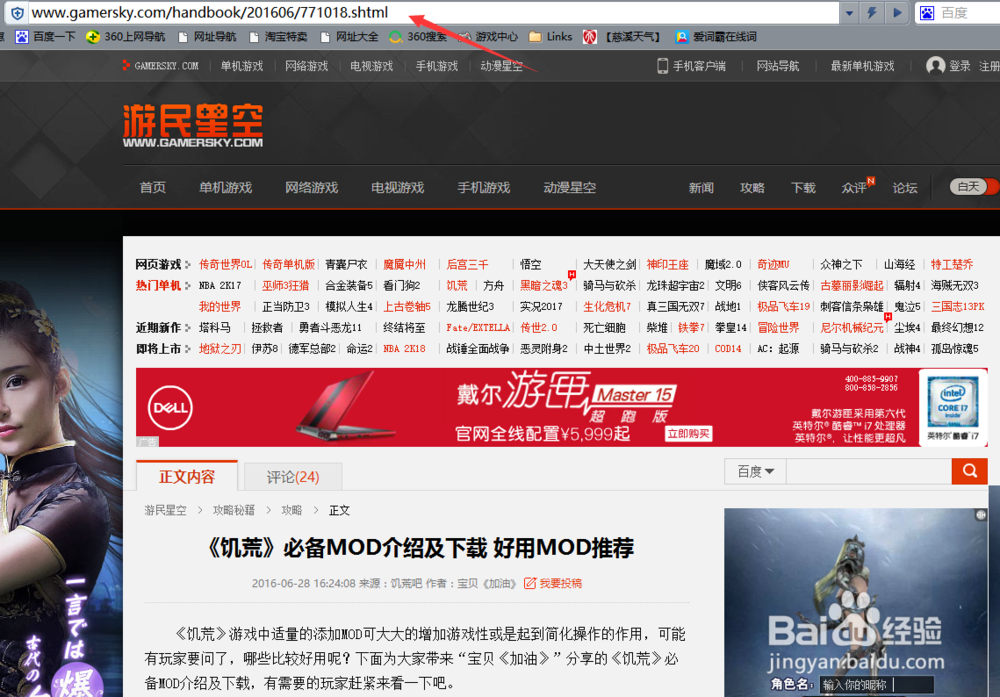Viewport: 1000px width, 697px height.
Task: Open the 淘宝特卖 bookmark
Action: click(x=278, y=37)
